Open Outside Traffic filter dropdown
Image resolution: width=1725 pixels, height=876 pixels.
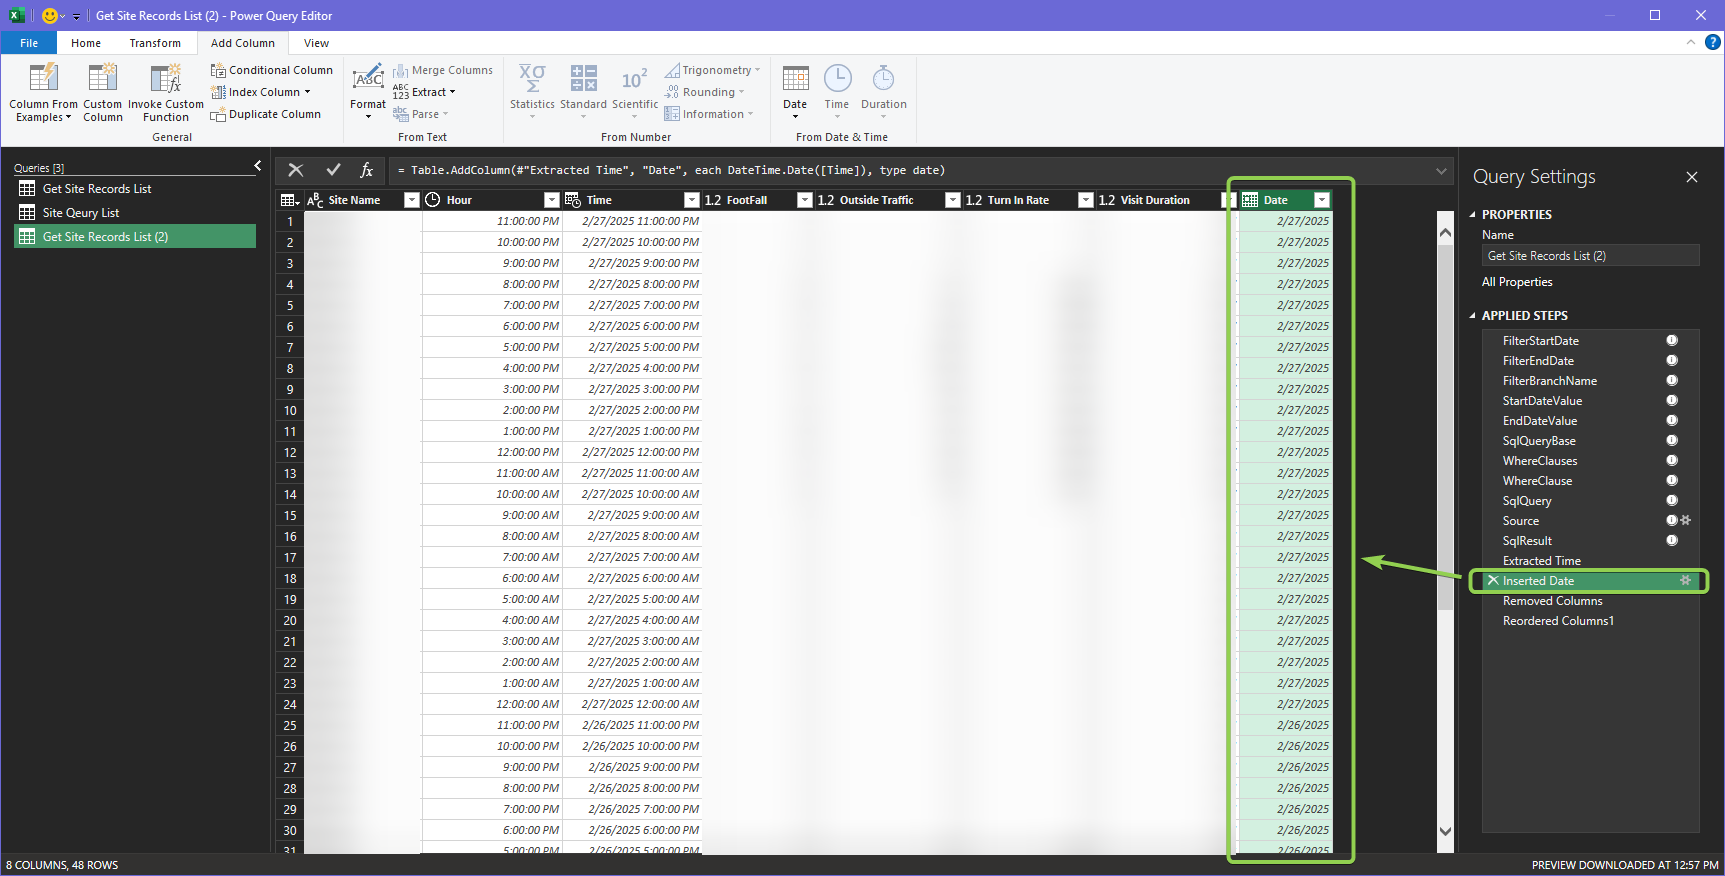(x=952, y=200)
